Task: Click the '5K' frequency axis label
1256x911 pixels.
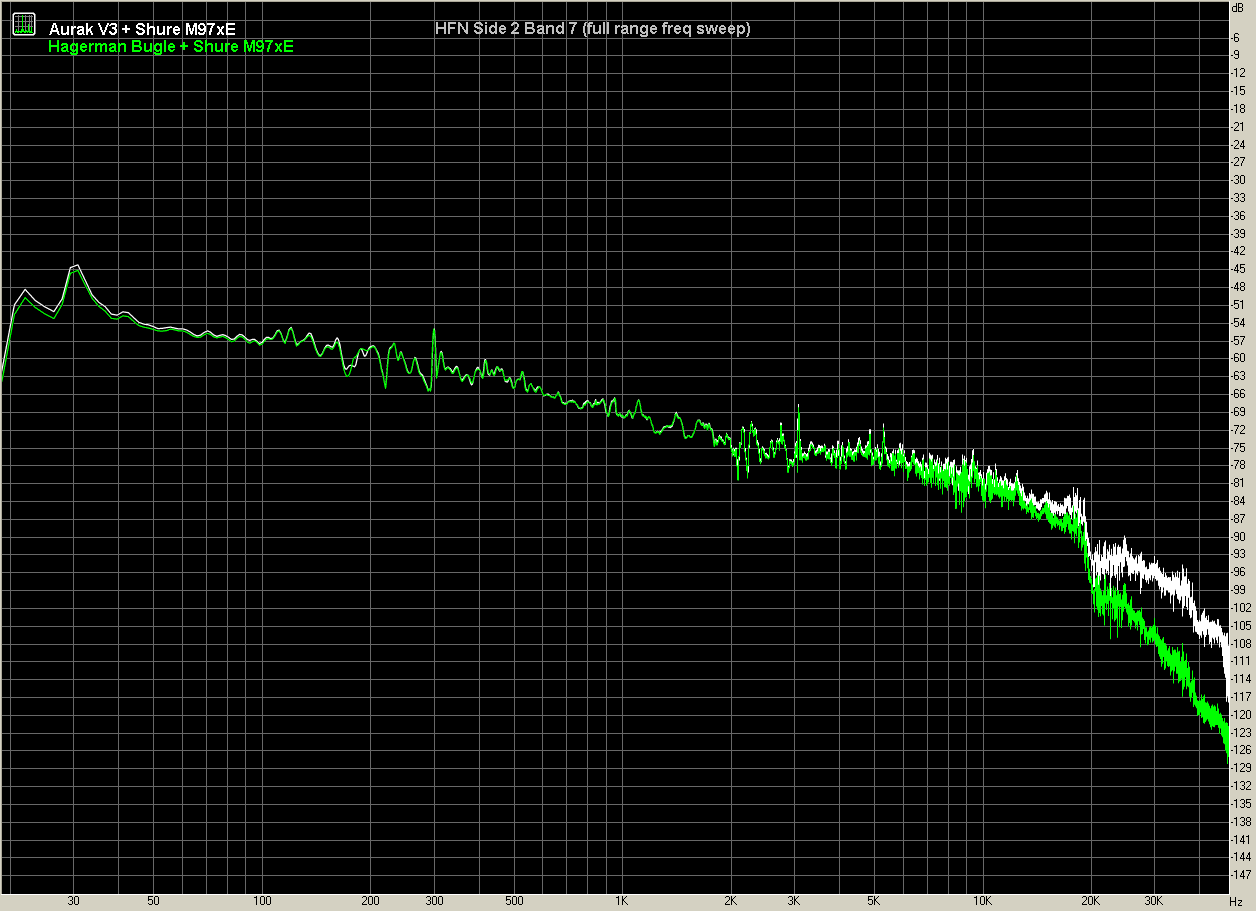Action: pos(874,902)
